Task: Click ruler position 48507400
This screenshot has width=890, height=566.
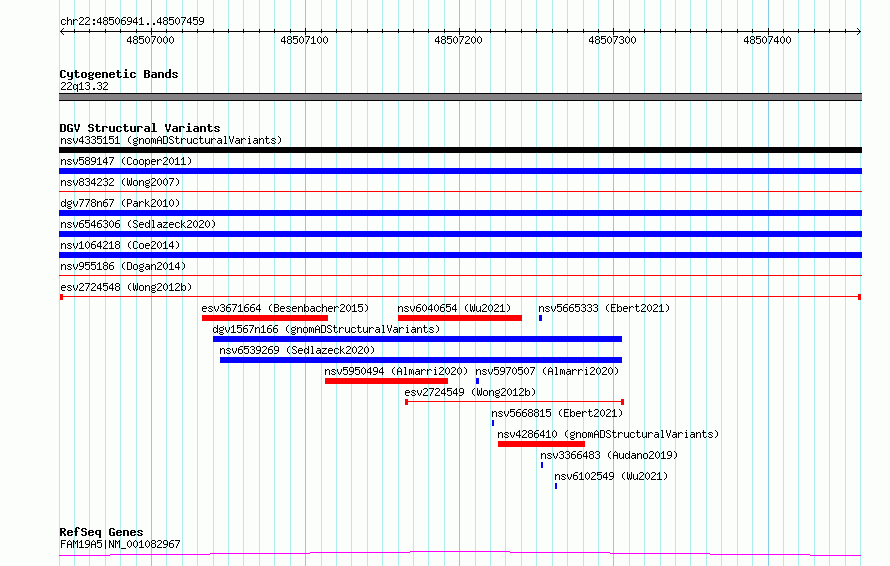Action: (x=767, y=40)
